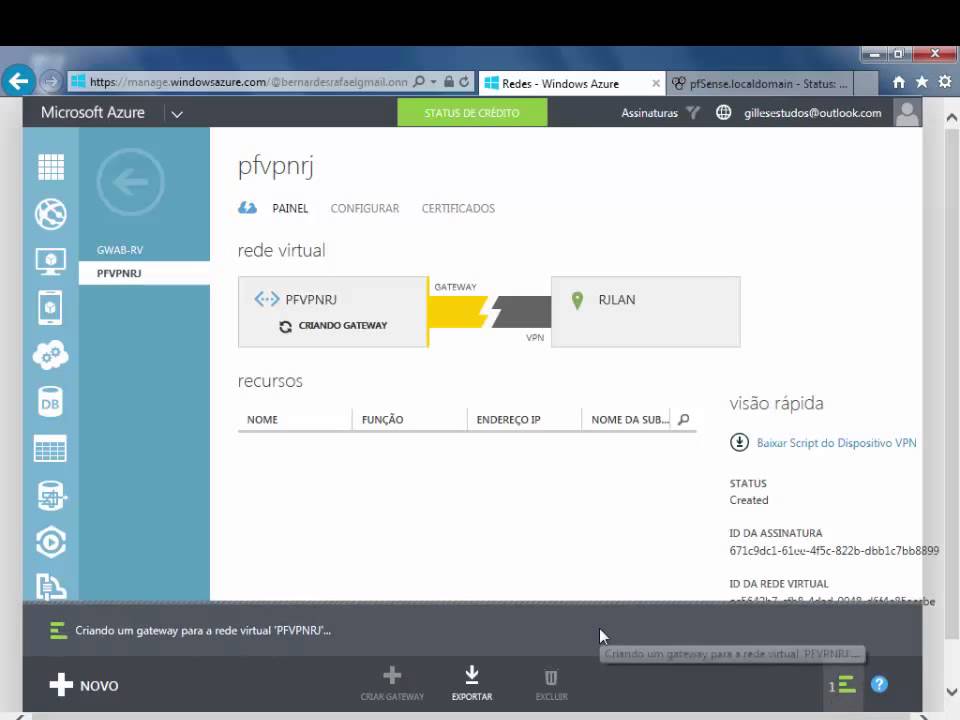The width and height of the screenshot is (960, 720).
Task: Close the Redes - Windows Azure tab
Action: 656,83
